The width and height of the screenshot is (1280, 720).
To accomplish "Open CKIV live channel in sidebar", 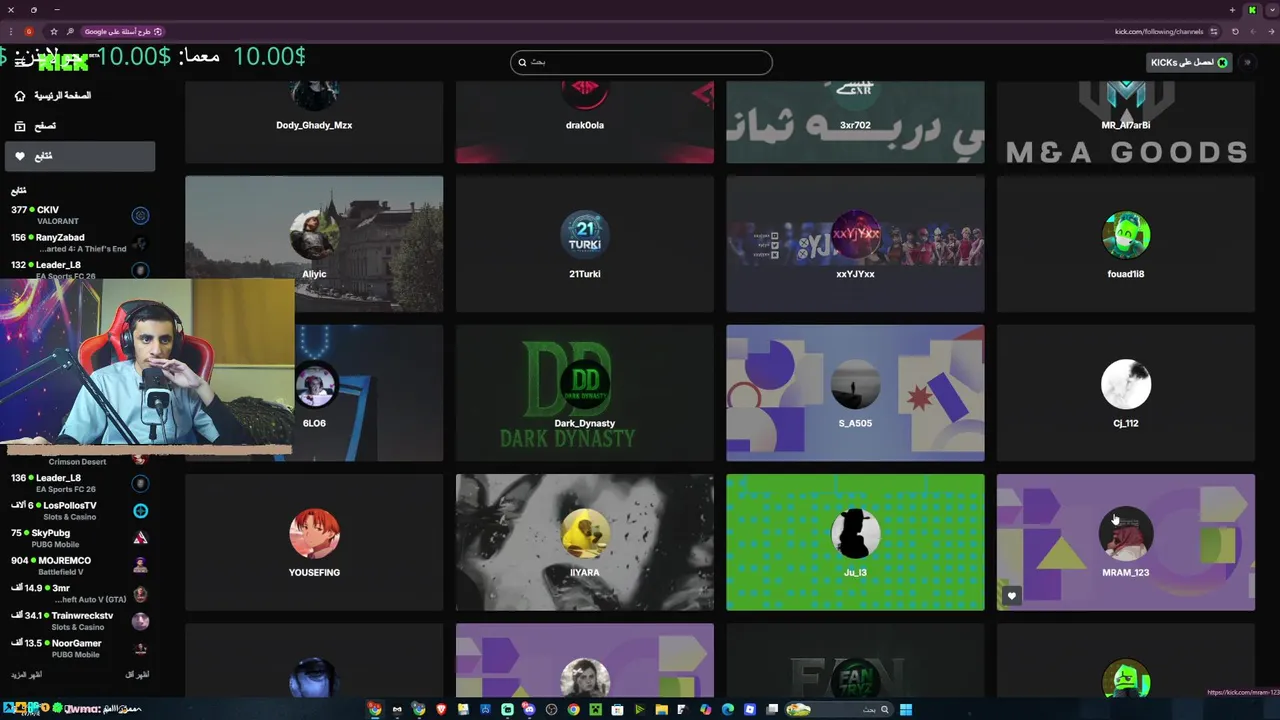I will click(80, 215).
